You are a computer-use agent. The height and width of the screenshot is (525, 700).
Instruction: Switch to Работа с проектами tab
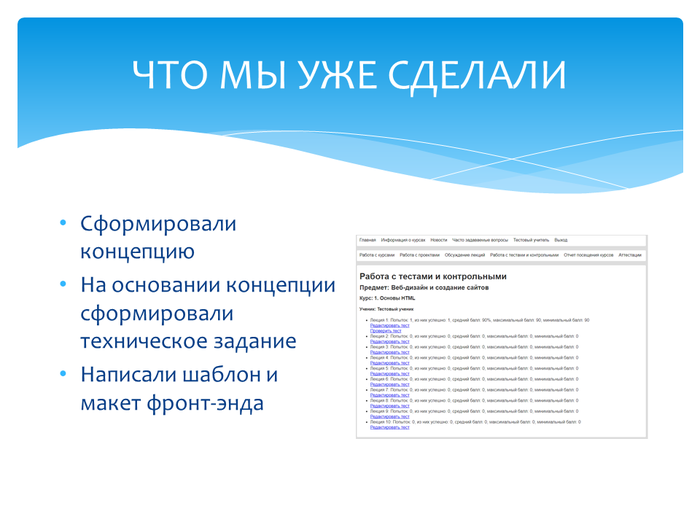(x=419, y=255)
